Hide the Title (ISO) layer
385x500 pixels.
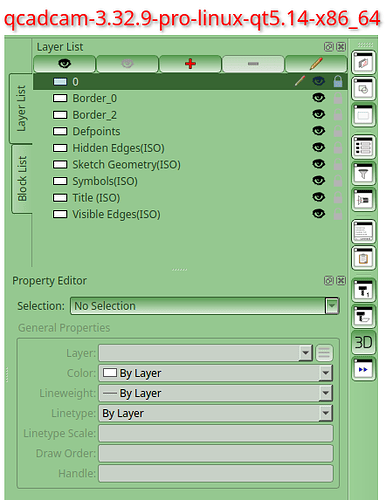pyautogui.click(x=319, y=197)
